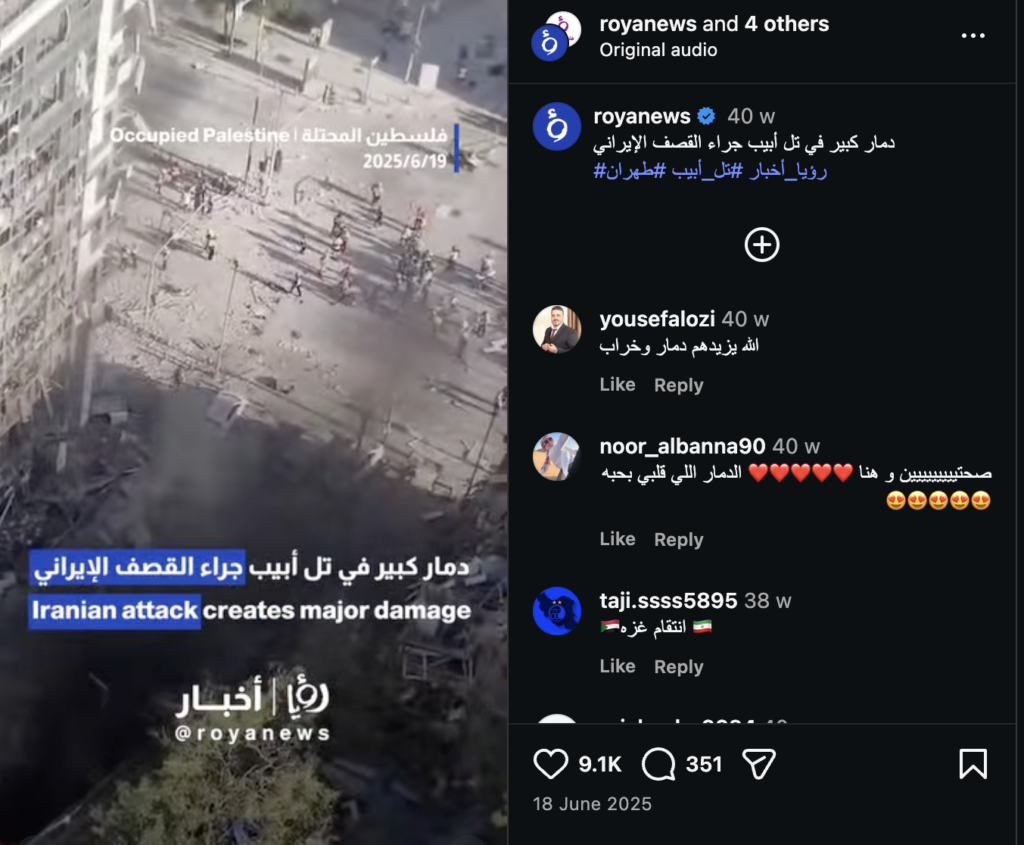Share the post with the paper plane icon
Screen dimensions: 1024x845
(x=759, y=763)
